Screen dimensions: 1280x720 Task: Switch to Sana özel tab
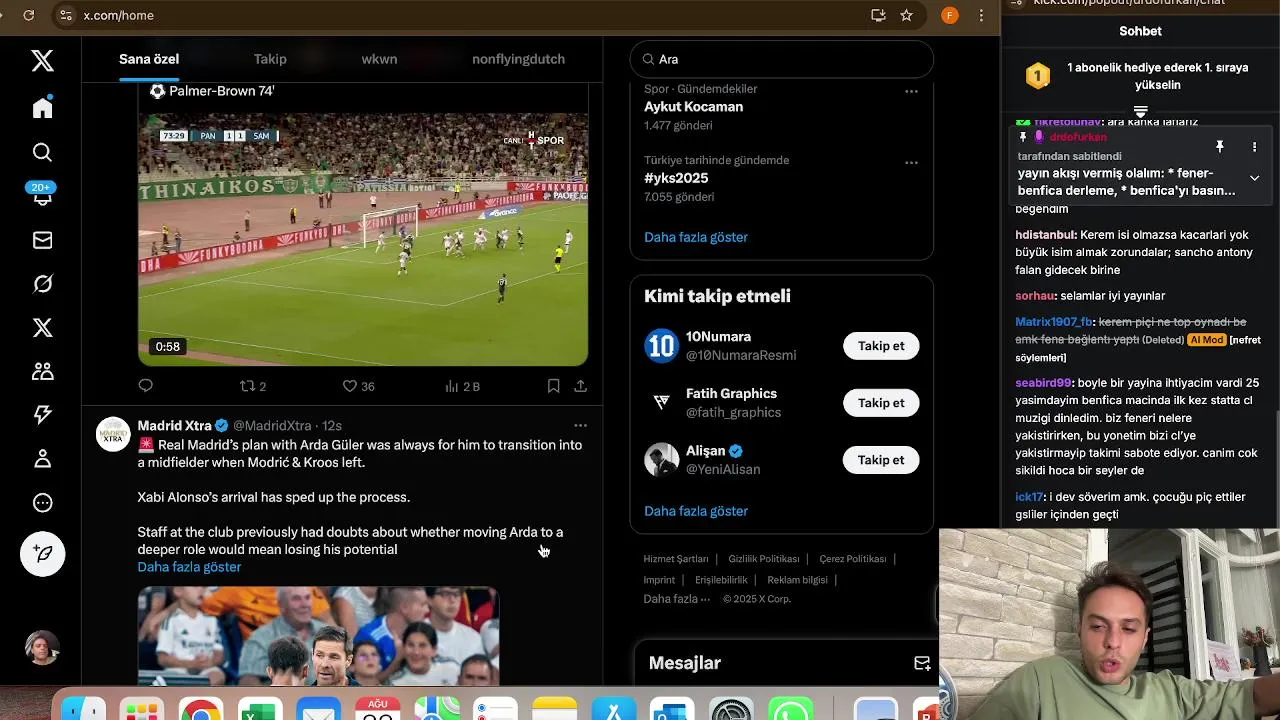149,59
